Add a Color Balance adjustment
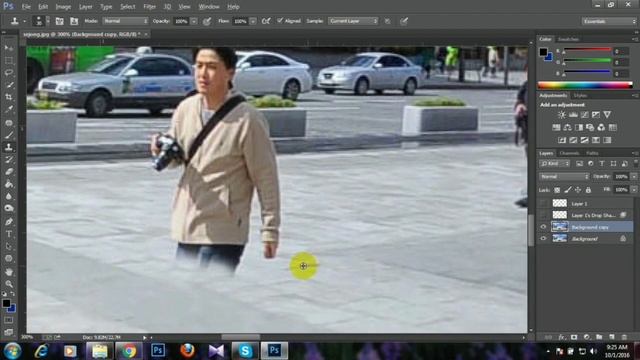This screenshot has height=360, width=640. tap(567, 127)
